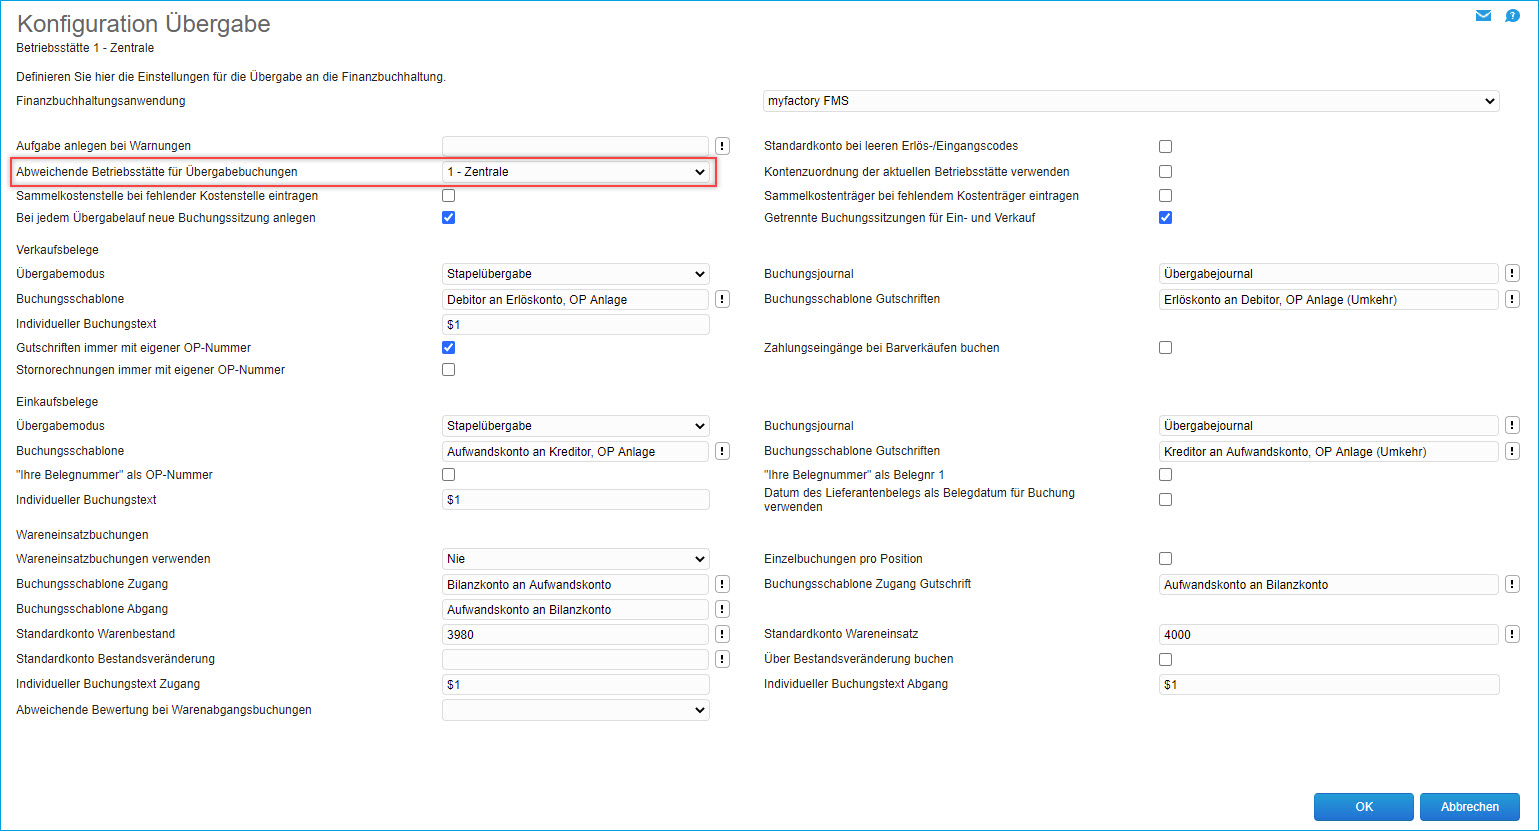
Task: Click Individueller Buchungstext Abgang field
Action: (x=1329, y=684)
